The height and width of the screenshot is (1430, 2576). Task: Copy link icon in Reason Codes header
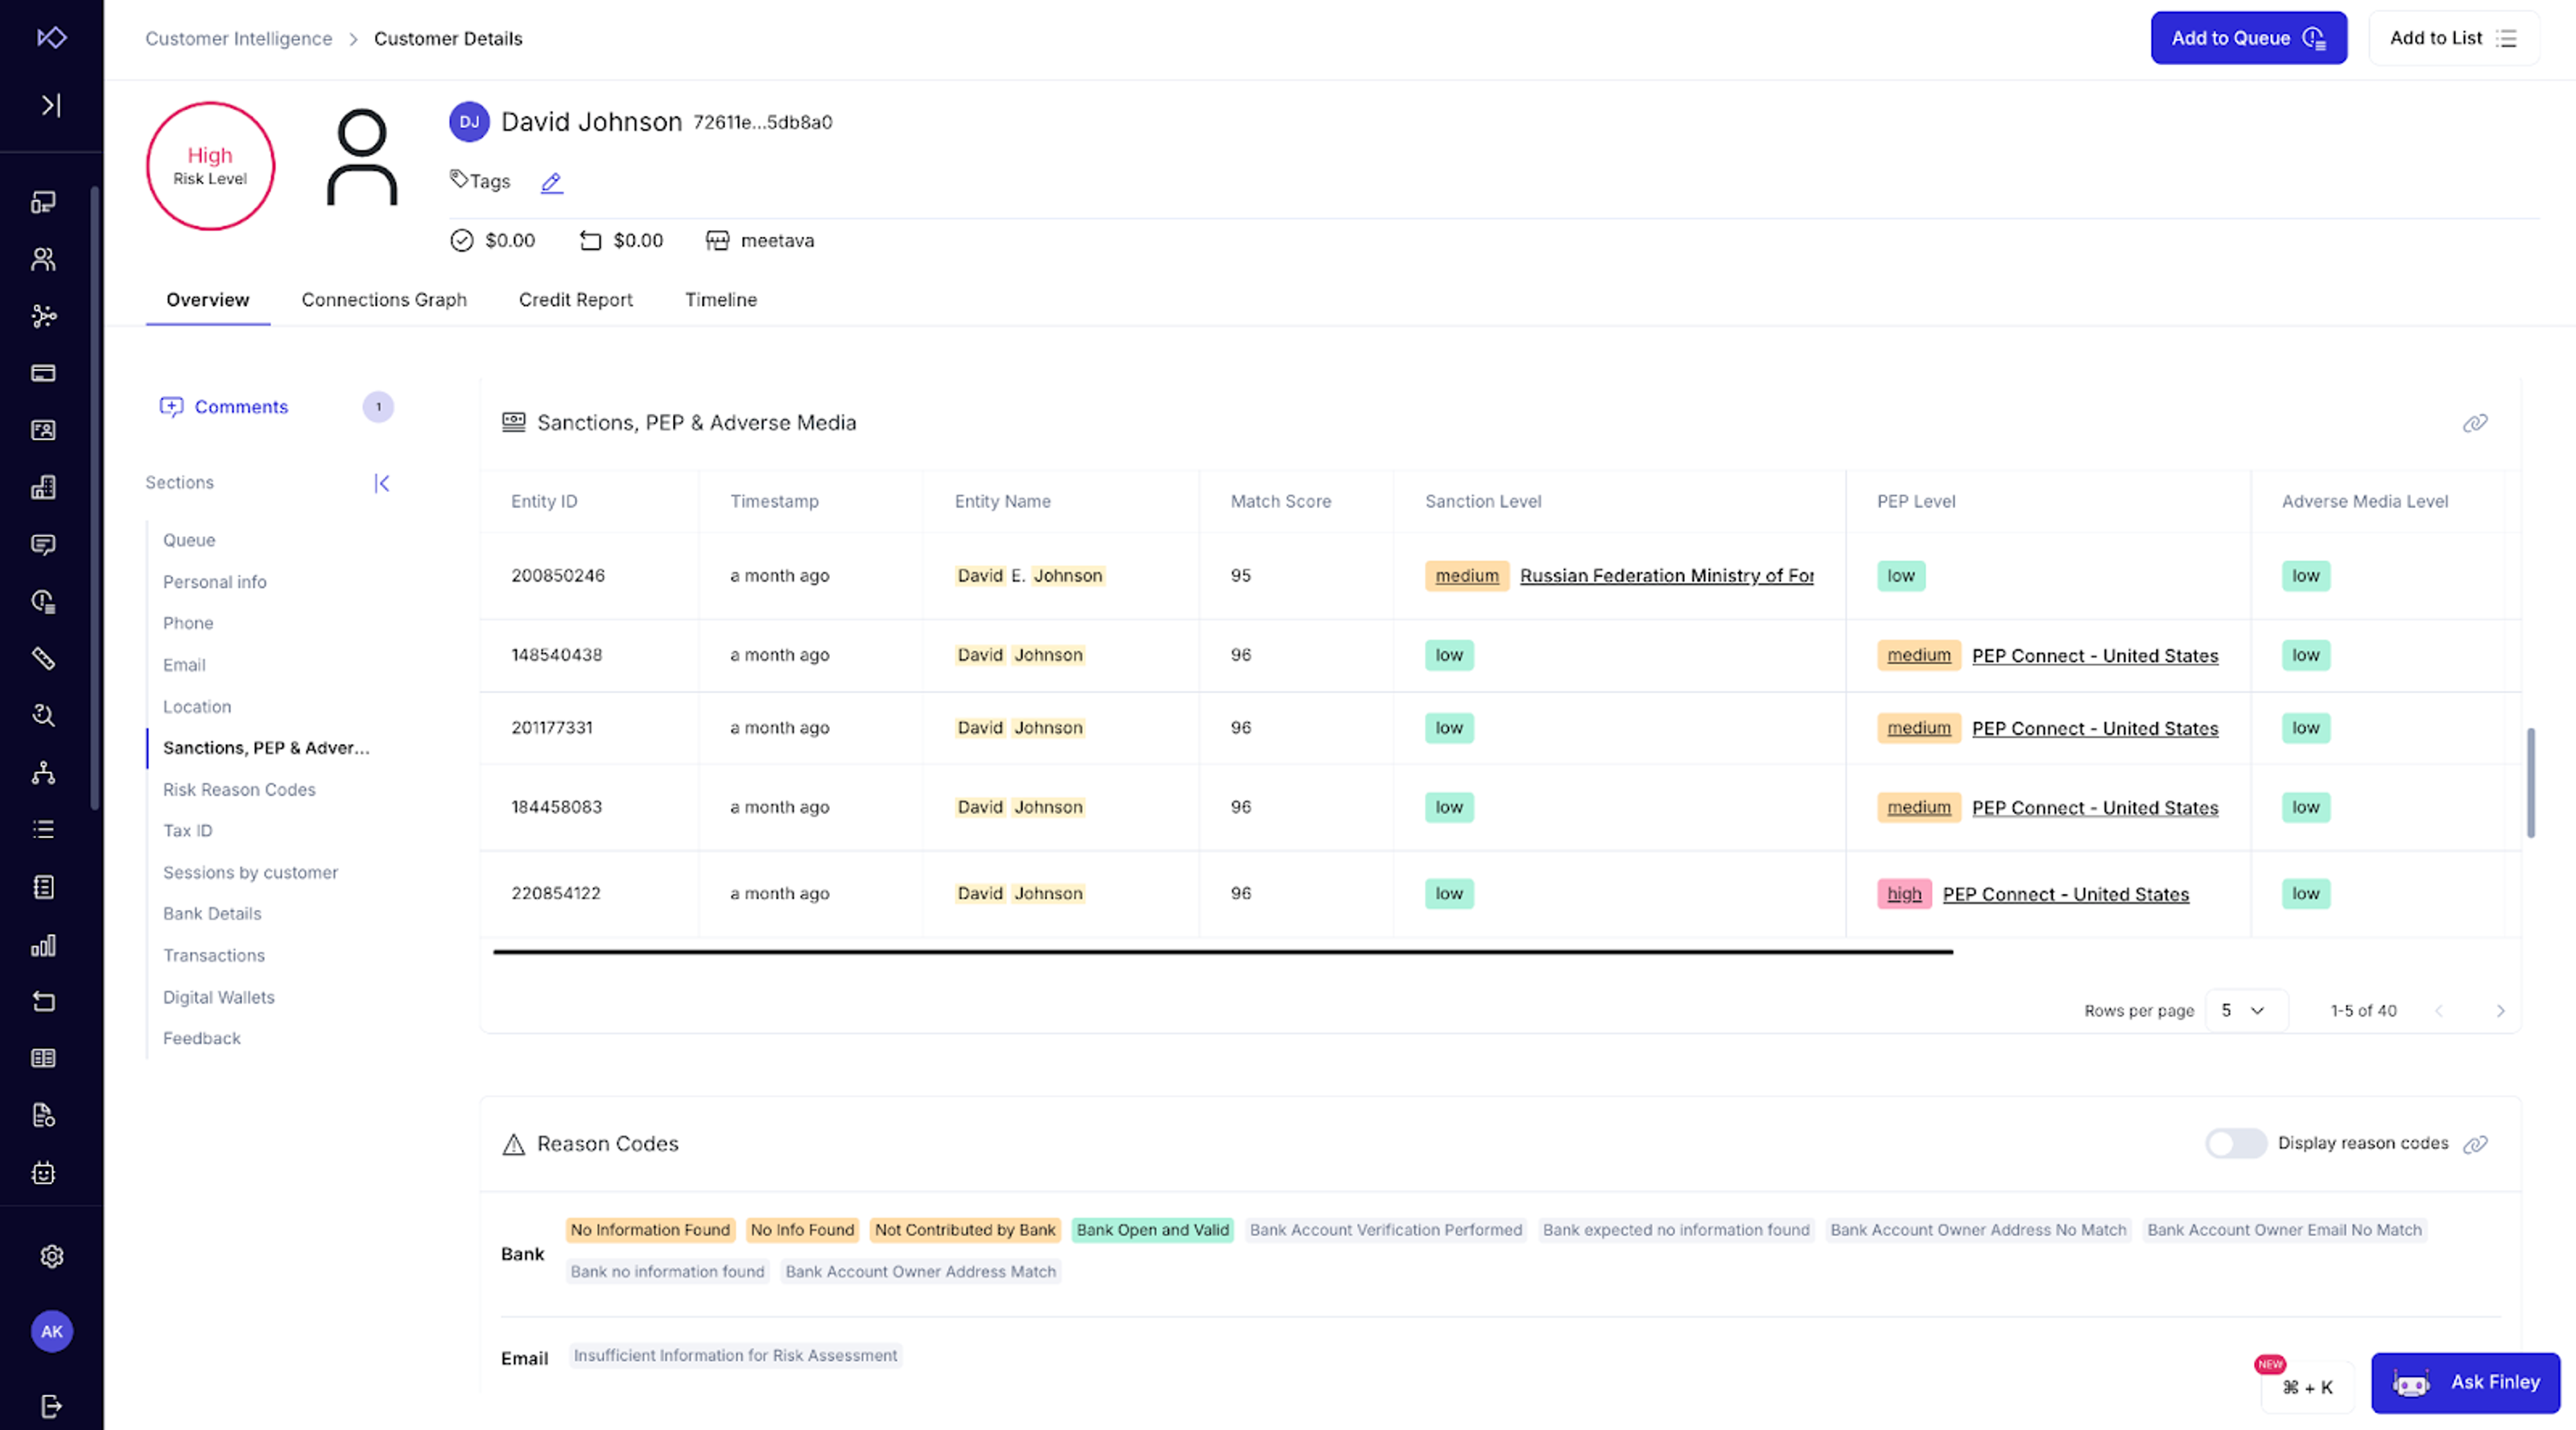2474,1144
